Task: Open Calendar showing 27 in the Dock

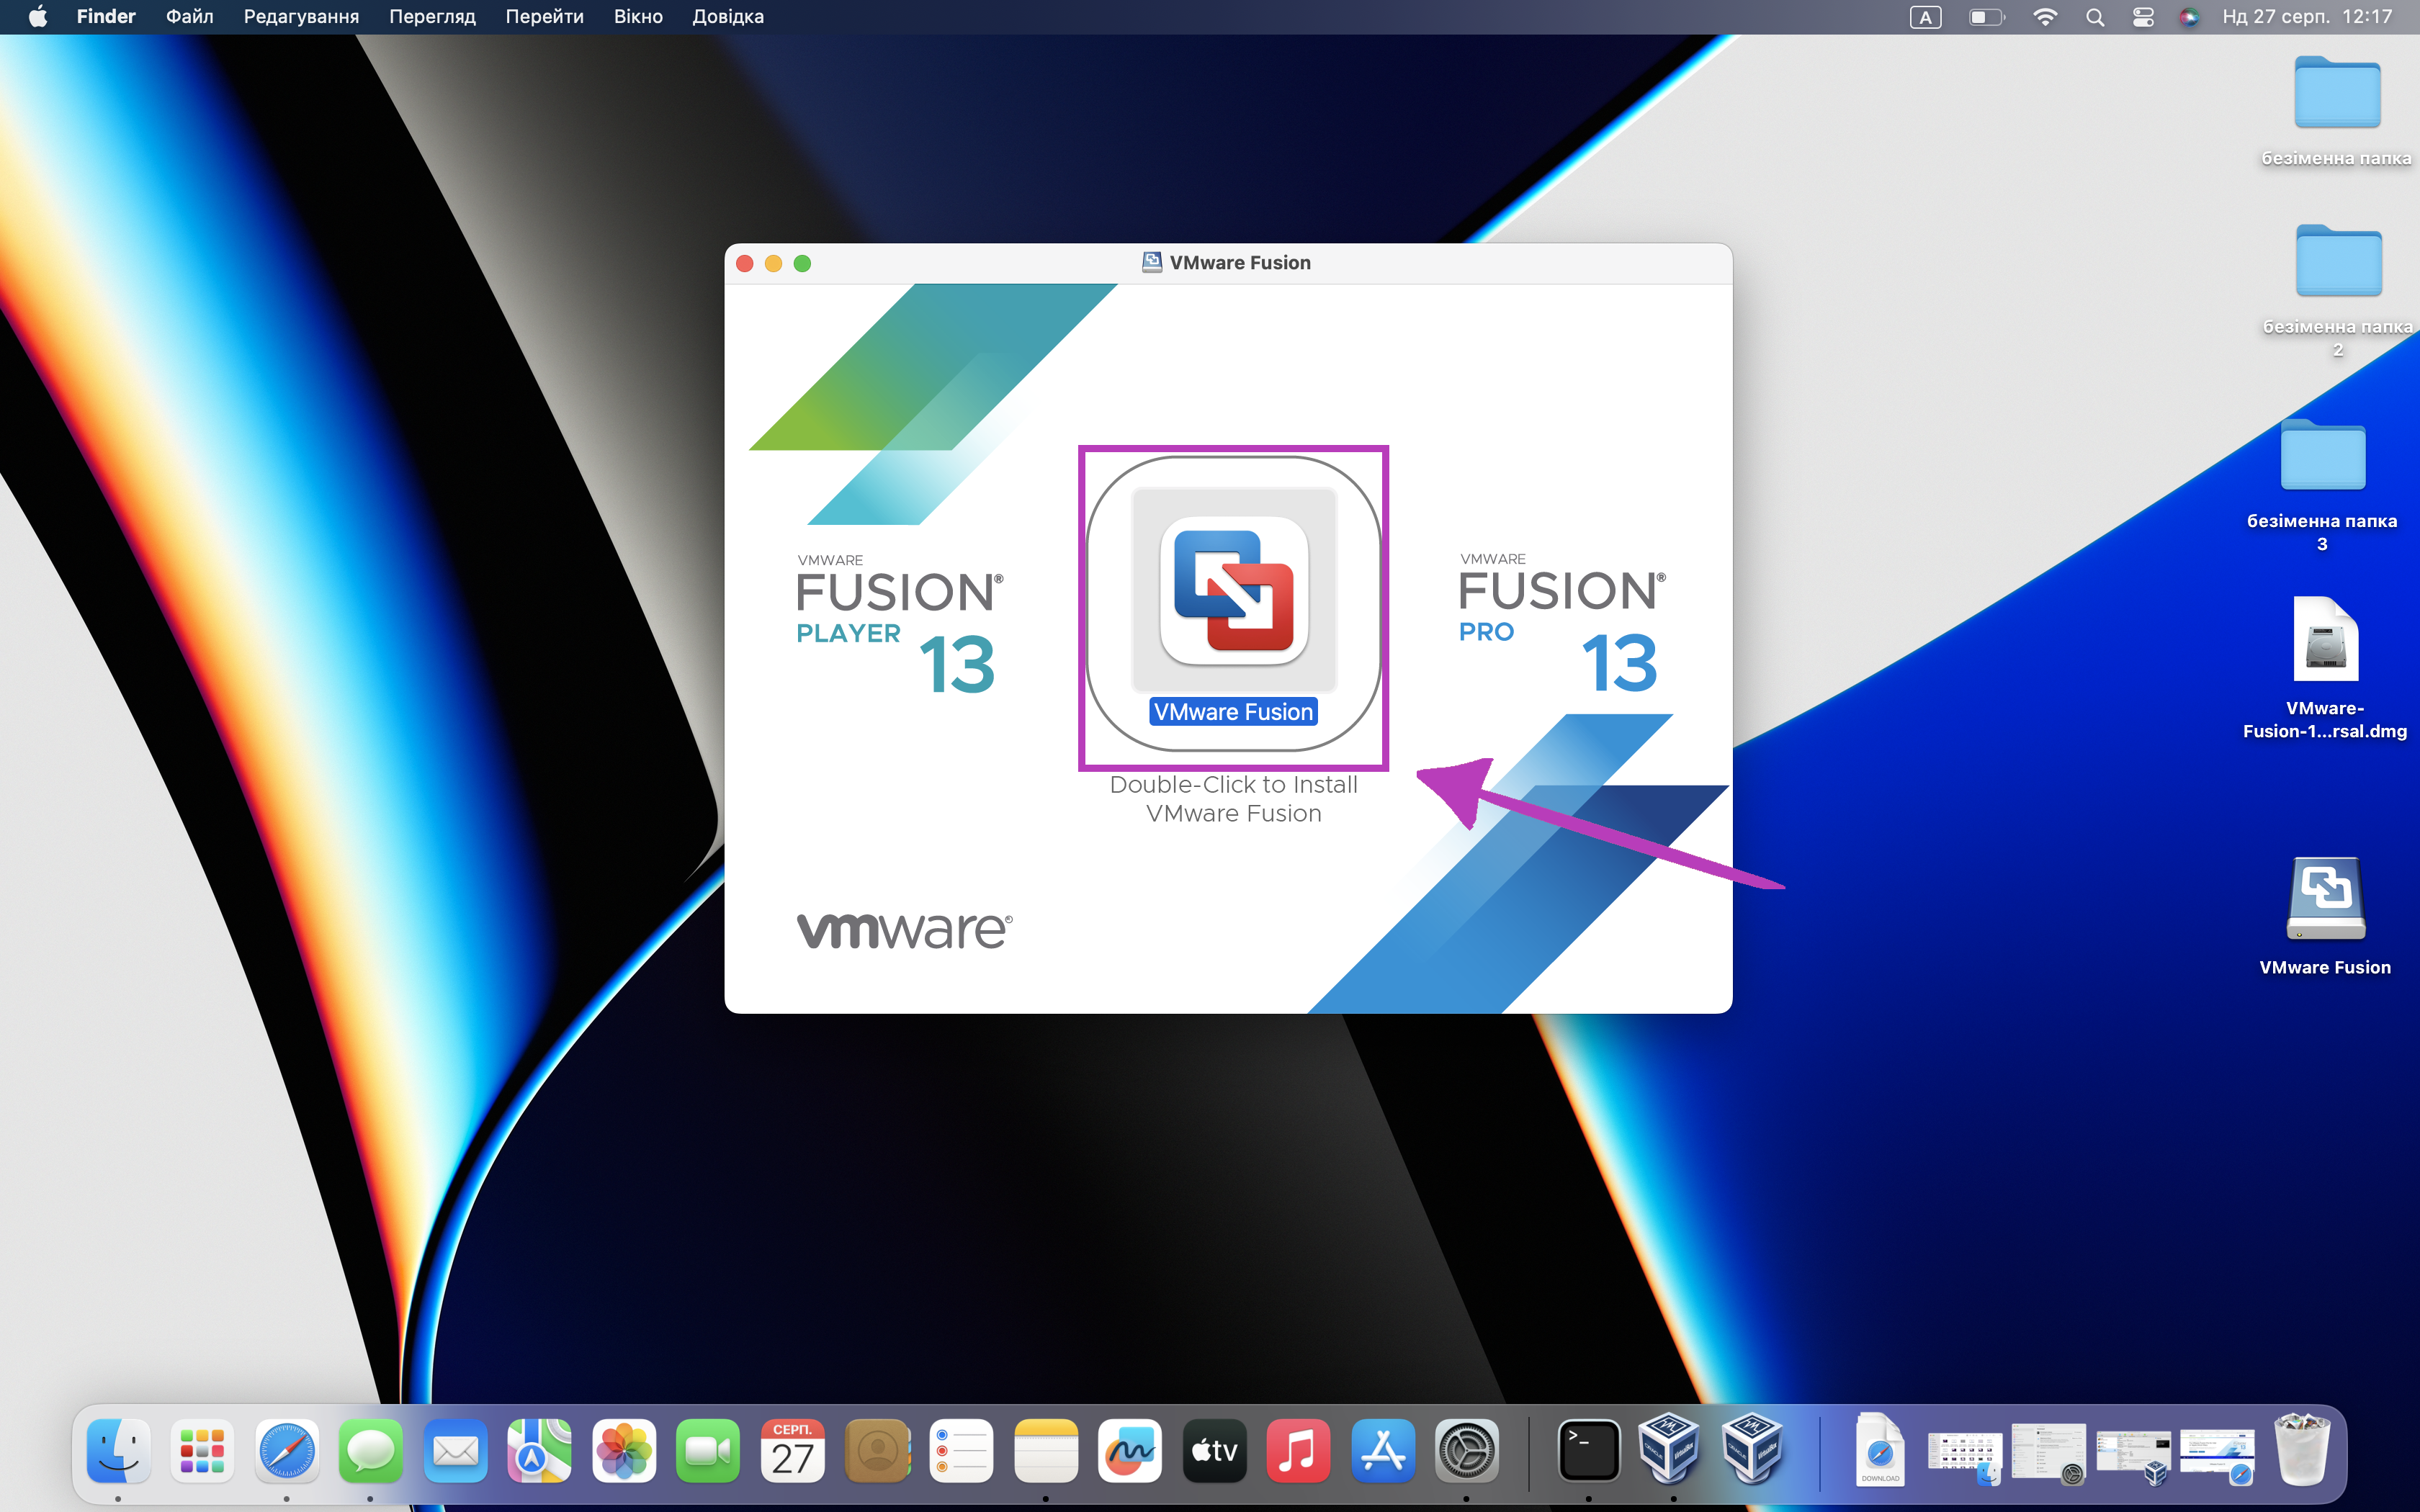Action: coord(793,1451)
